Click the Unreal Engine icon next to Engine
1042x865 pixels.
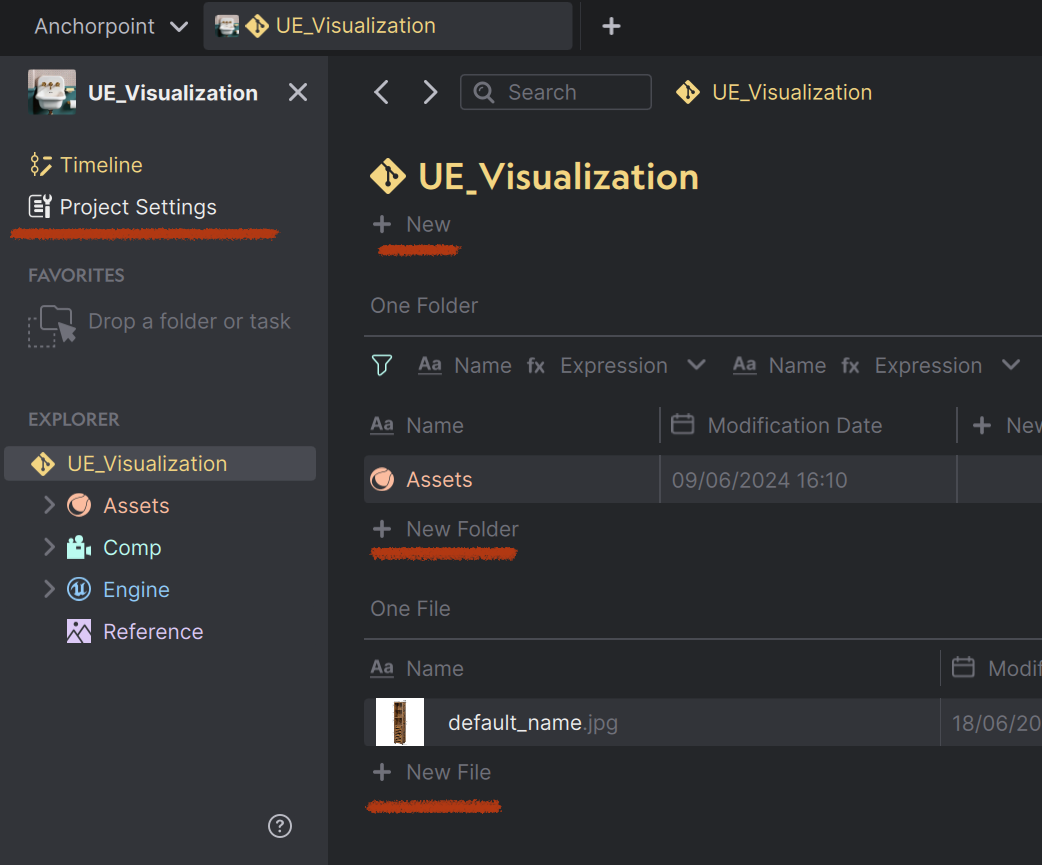pos(78,589)
